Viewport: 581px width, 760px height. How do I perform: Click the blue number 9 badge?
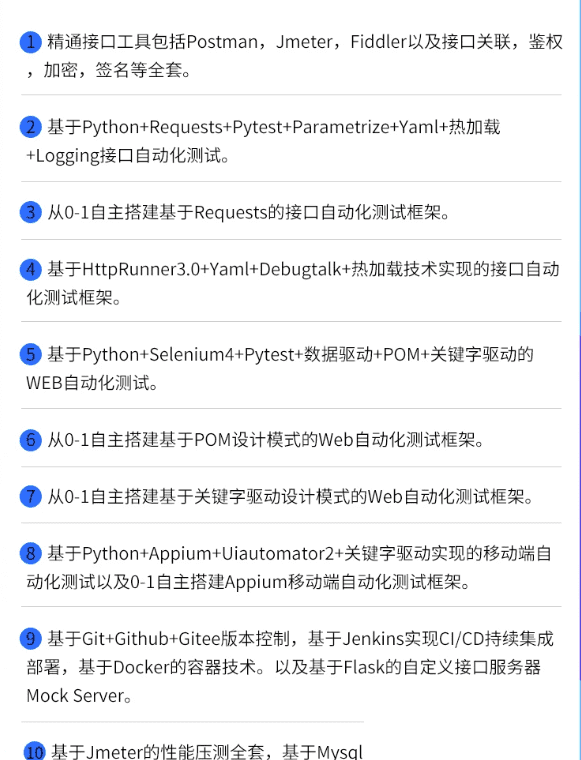point(31,639)
